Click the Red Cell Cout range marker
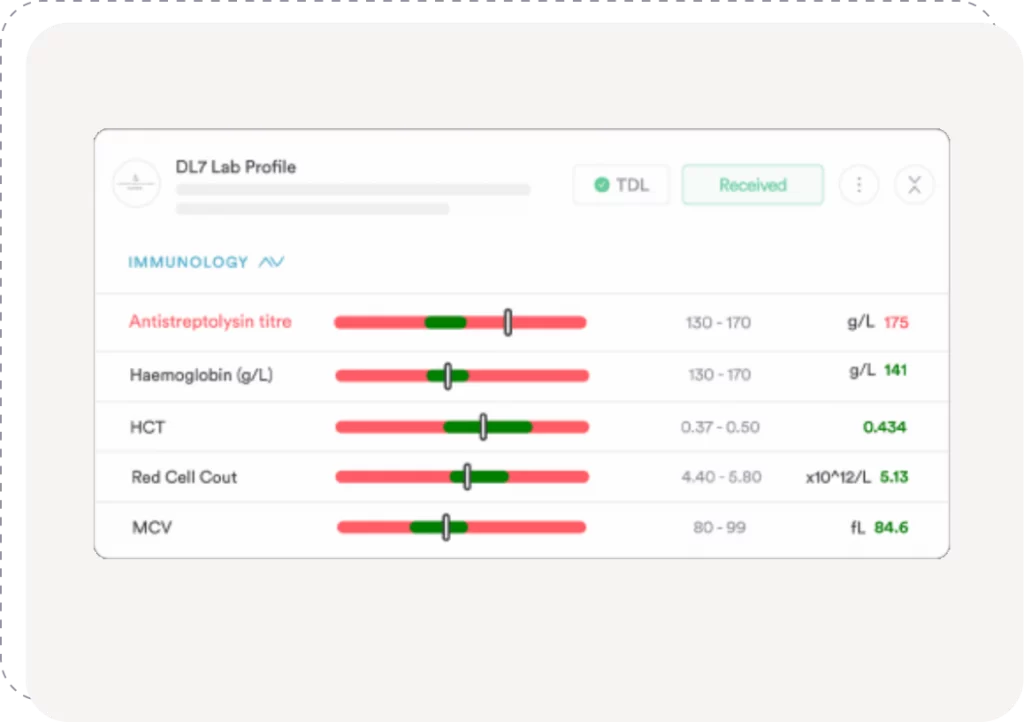This screenshot has width=1024, height=722. [467, 477]
